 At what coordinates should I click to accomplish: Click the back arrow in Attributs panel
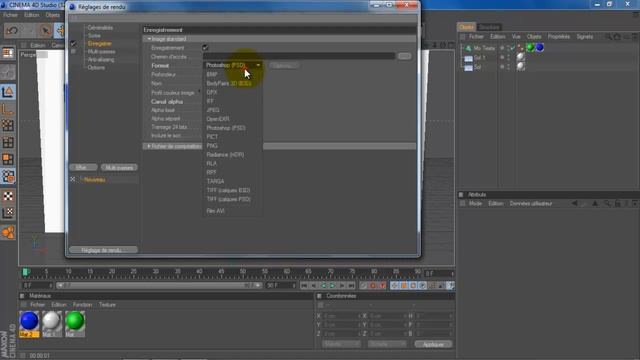click(574, 203)
